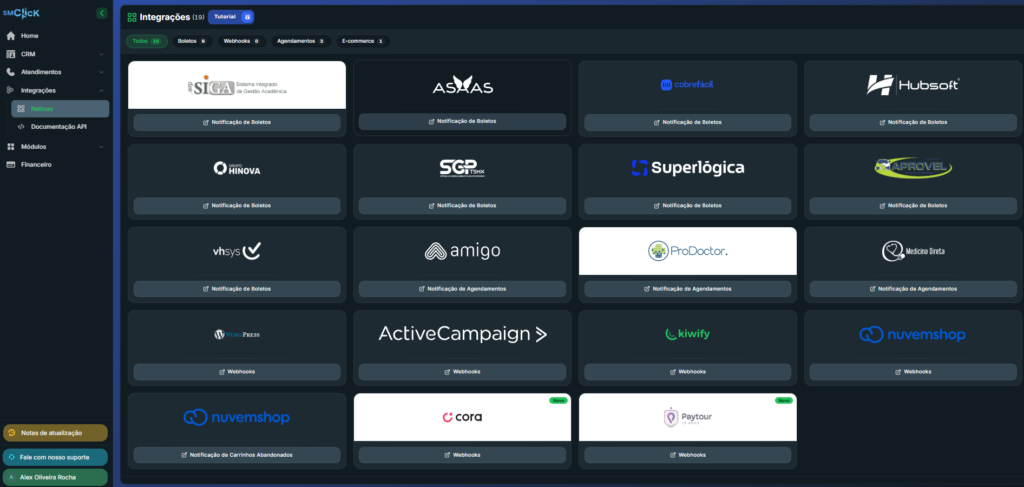
Task: Click Notificação de Agendamentos under amigo
Action: (x=462, y=289)
